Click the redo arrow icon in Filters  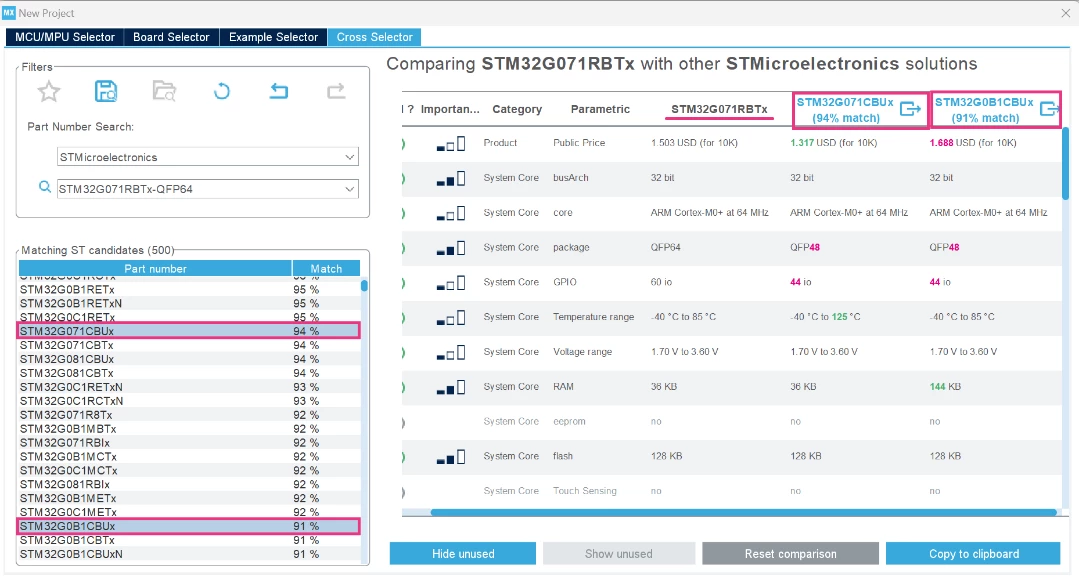pyautogui.click(x=336, y=91)
